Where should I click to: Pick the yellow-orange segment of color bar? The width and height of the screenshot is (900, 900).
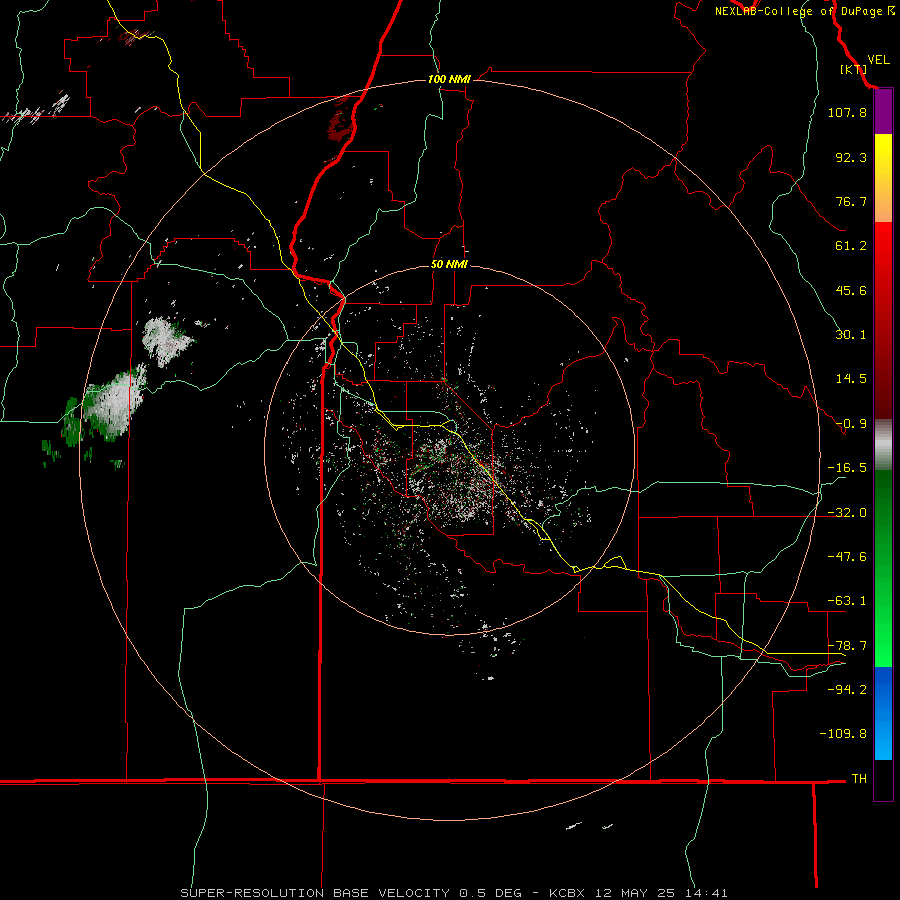coord(883,178)
